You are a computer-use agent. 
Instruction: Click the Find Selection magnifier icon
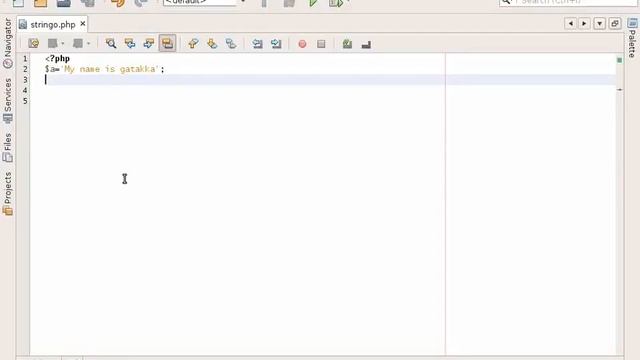(111, 44)
